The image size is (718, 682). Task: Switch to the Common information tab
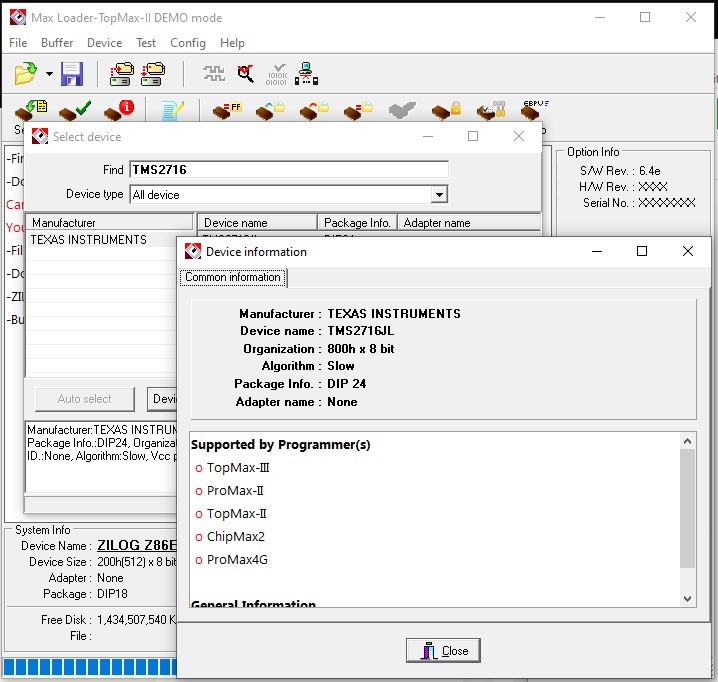[x=233, y=278]
